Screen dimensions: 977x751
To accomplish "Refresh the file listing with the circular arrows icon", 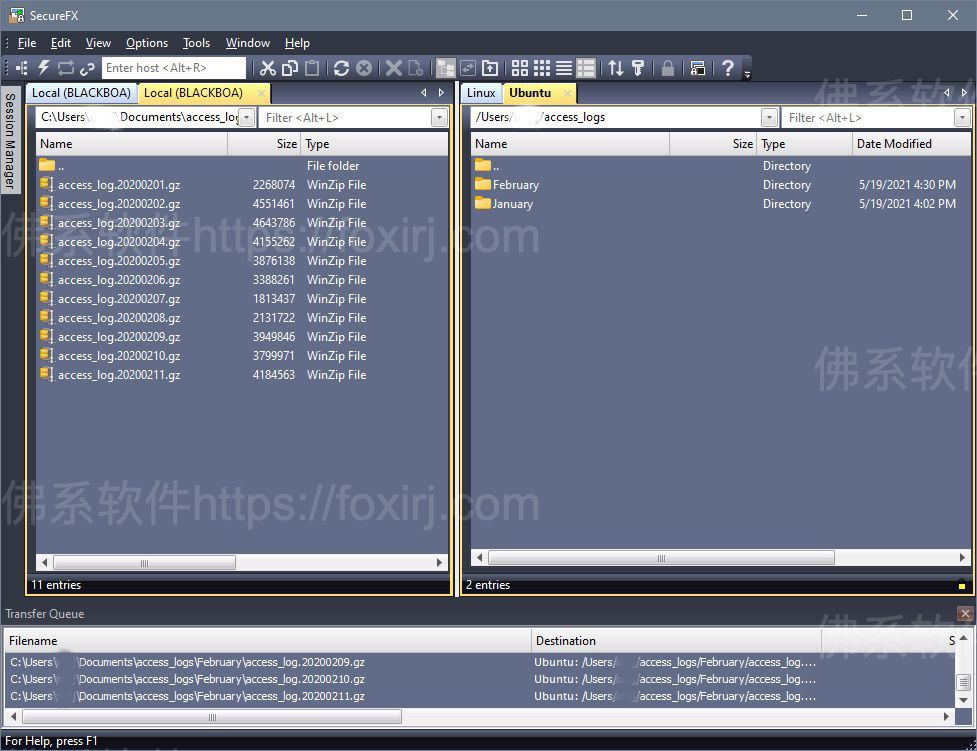I will point(341,68).
